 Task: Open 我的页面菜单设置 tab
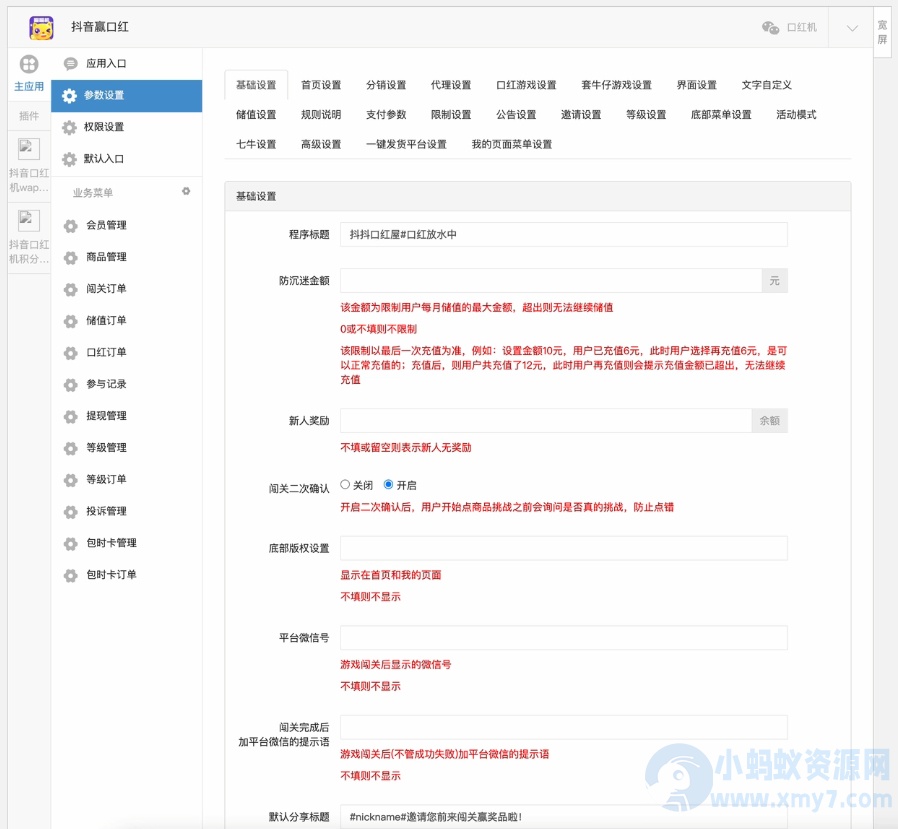pyautogui.click(x=511, y=144)
